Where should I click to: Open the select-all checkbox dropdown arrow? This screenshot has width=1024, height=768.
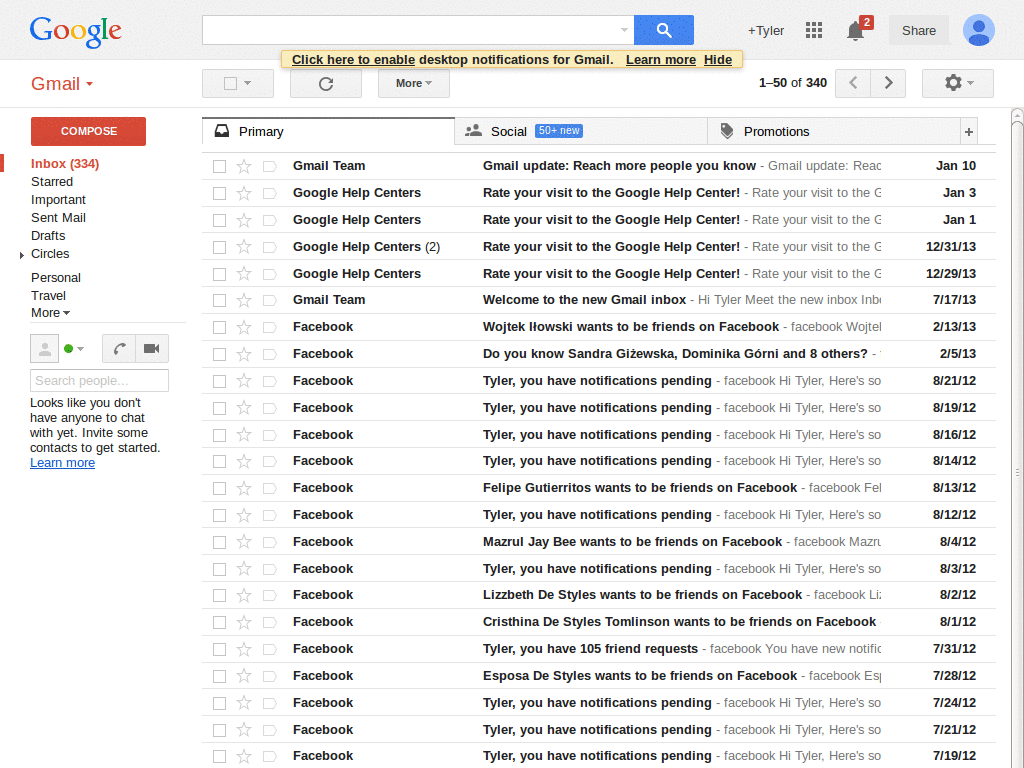pos(248,83)
